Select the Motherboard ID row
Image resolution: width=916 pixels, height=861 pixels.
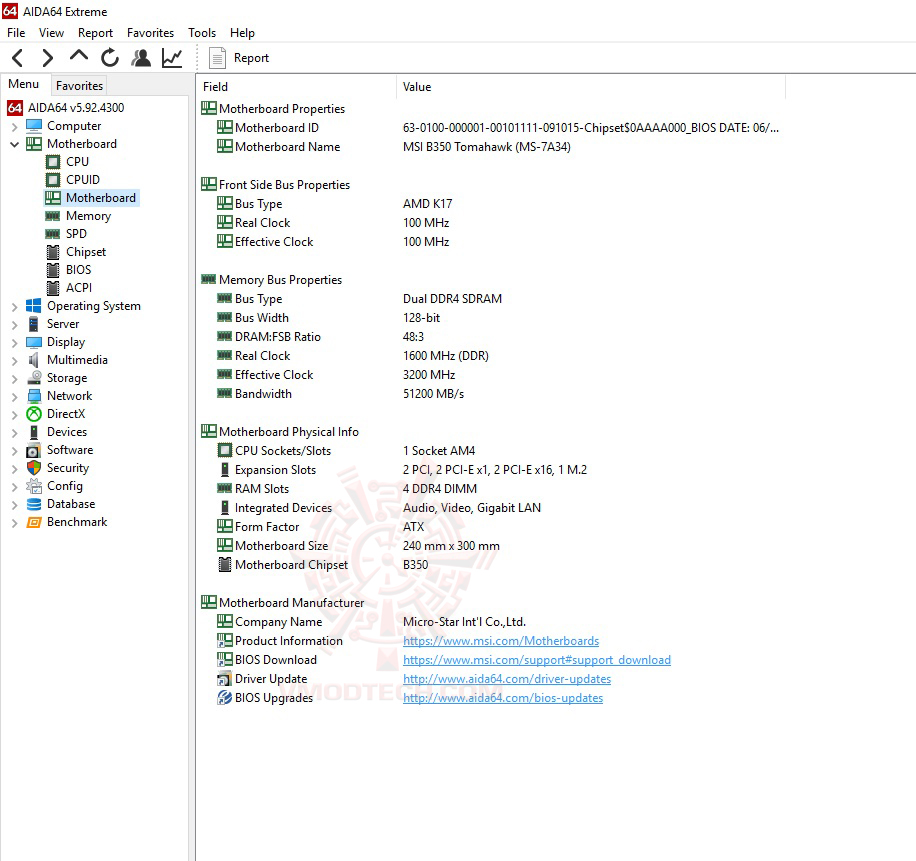coord(491,127)
